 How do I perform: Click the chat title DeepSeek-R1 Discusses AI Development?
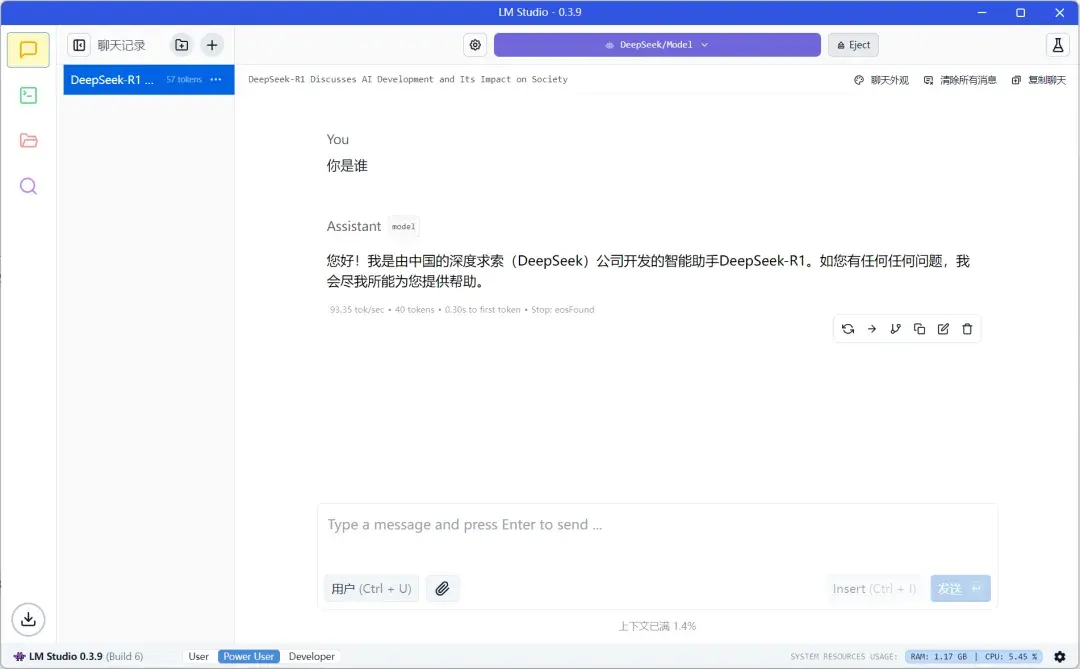pyautogui.click(x=408, y=79)
